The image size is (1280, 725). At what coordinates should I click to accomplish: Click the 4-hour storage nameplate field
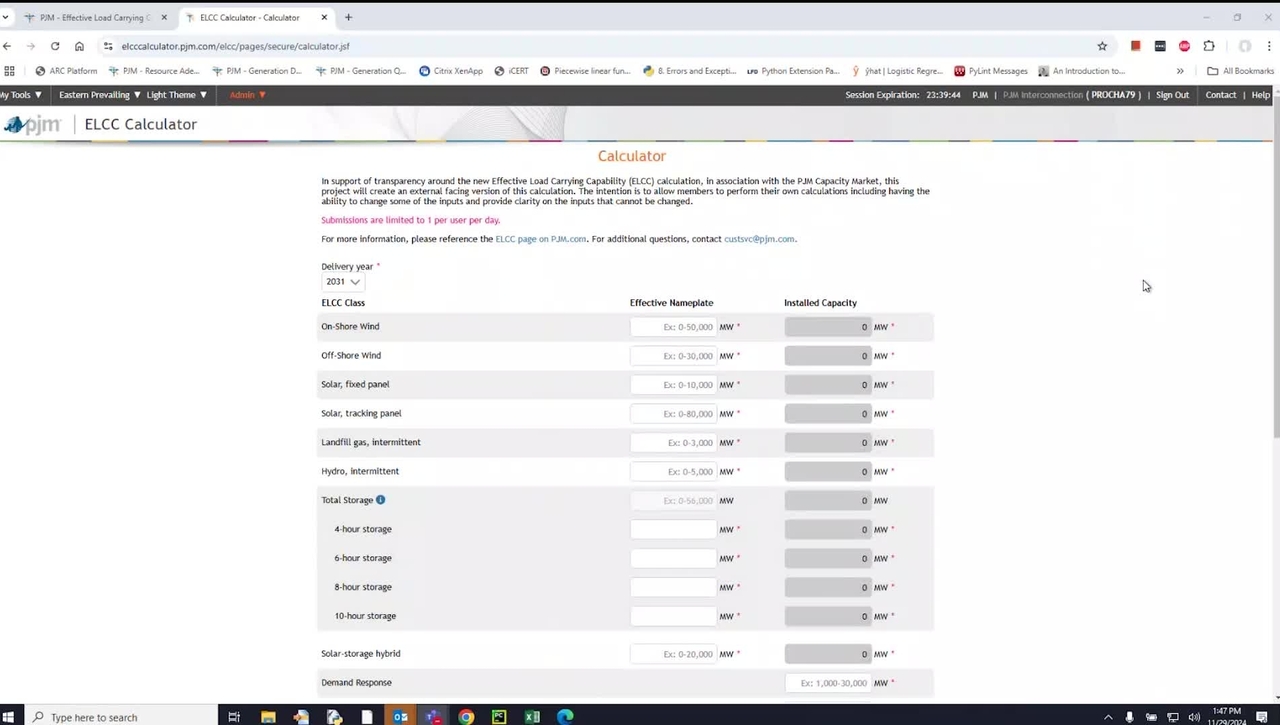pyautogui.click(x=673, y=529)
